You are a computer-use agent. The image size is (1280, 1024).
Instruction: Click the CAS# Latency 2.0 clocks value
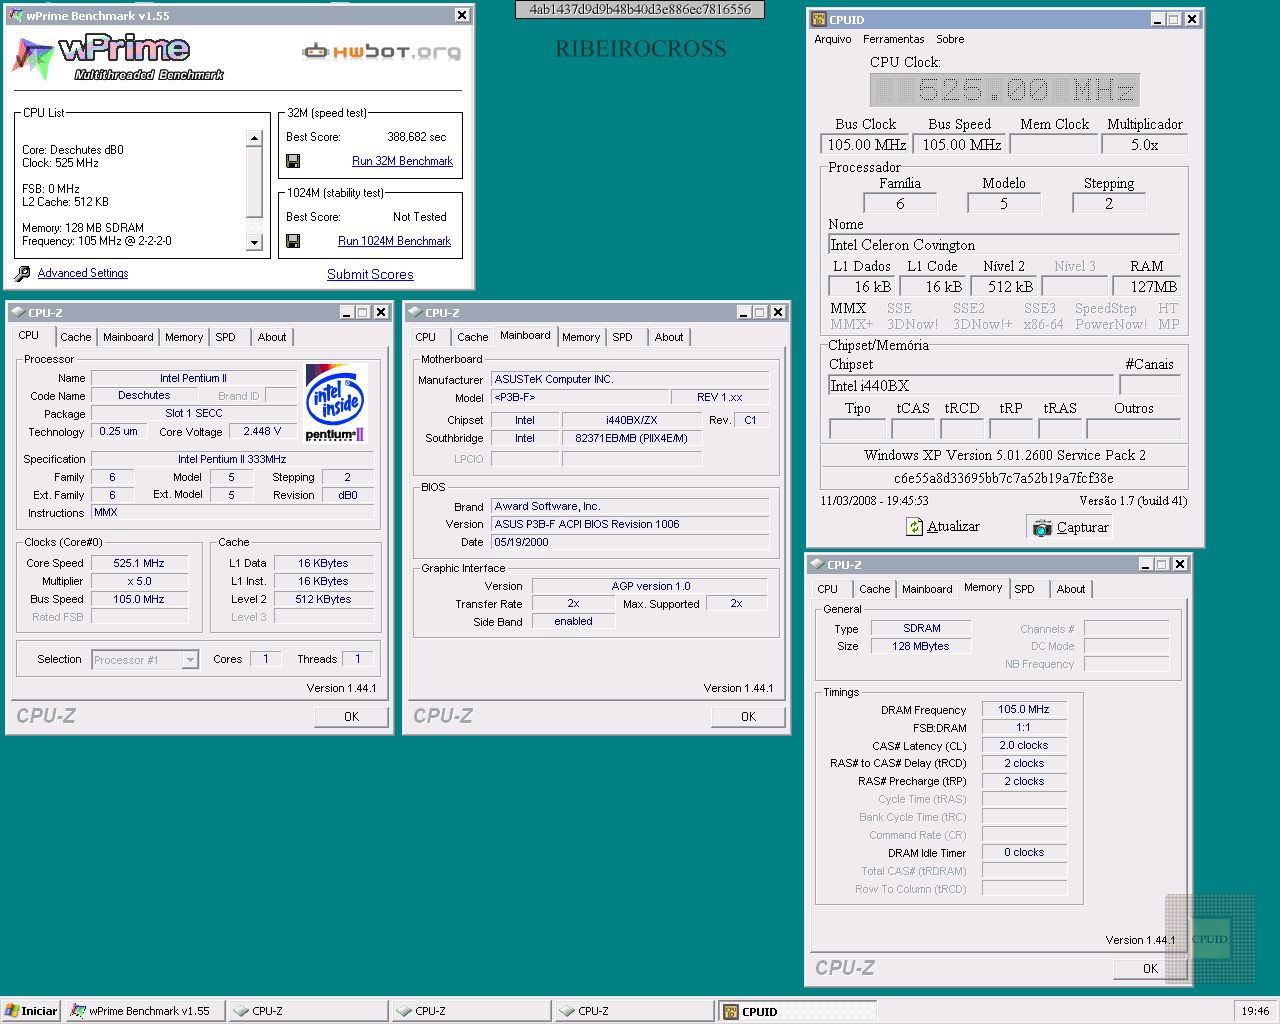pyautogui.click(x=1024, y=745)
